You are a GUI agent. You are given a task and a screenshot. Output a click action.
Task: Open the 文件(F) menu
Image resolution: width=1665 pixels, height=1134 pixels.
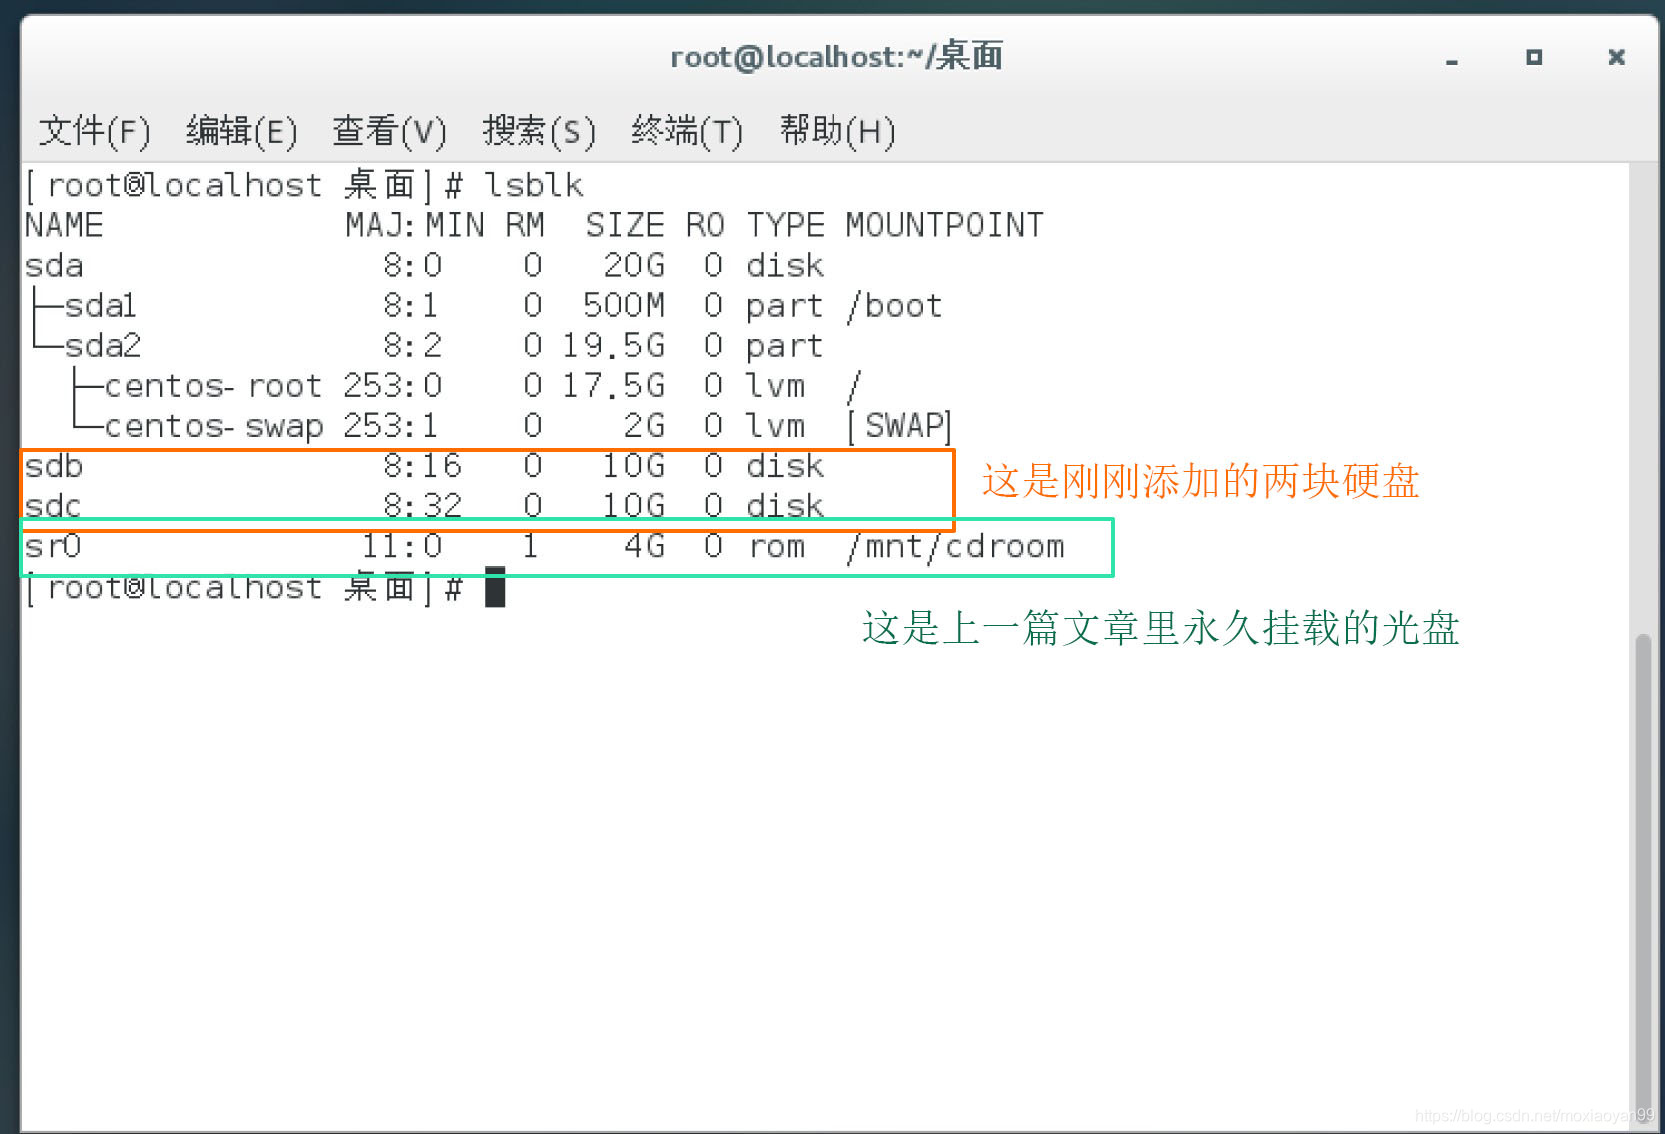click(x=94, y=131)
